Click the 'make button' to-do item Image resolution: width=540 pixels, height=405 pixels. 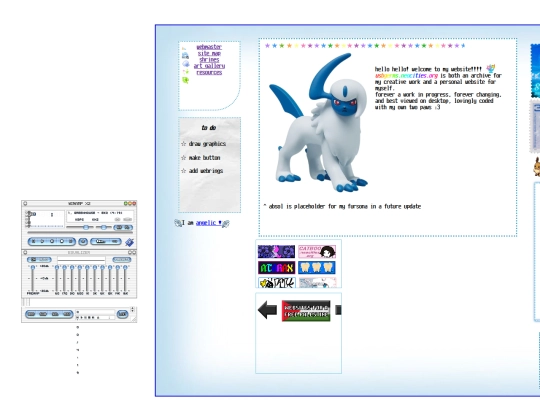(205, 157)
